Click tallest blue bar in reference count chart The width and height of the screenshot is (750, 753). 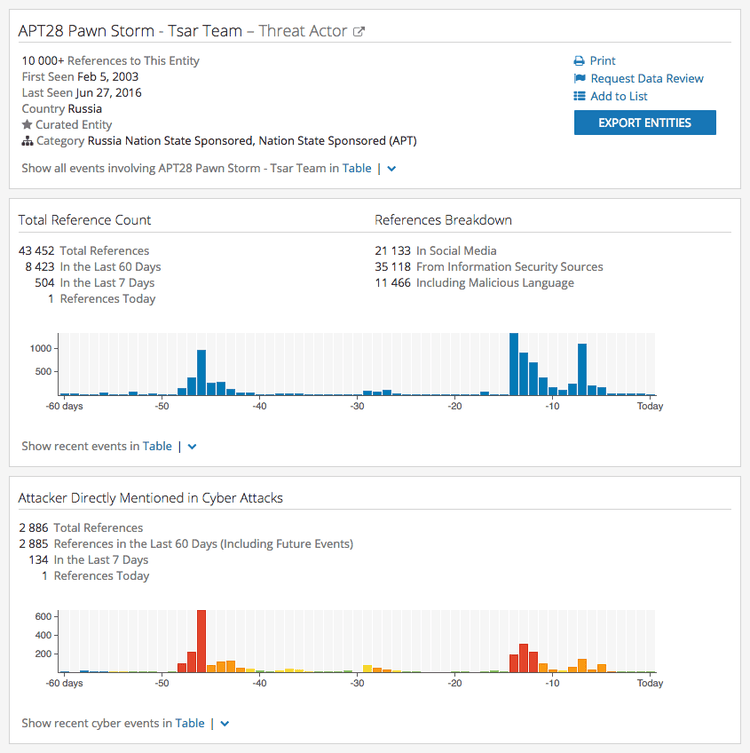coord(513,365)
